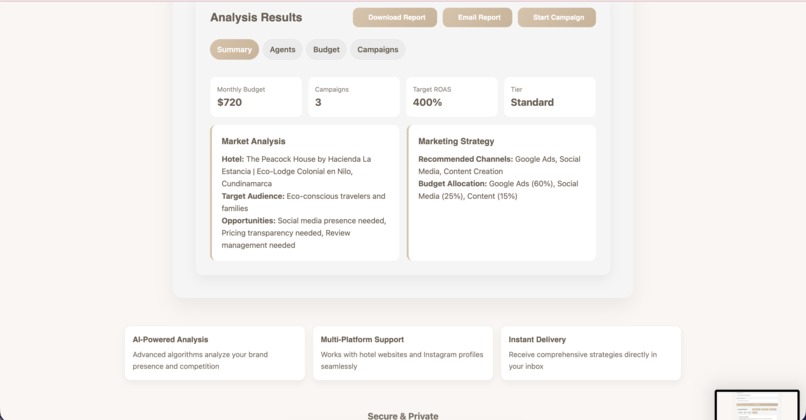The width and height of the screenshot is (806, 420).
Task: Open the page preview thumbnail in corner
Action: (757, 405)
